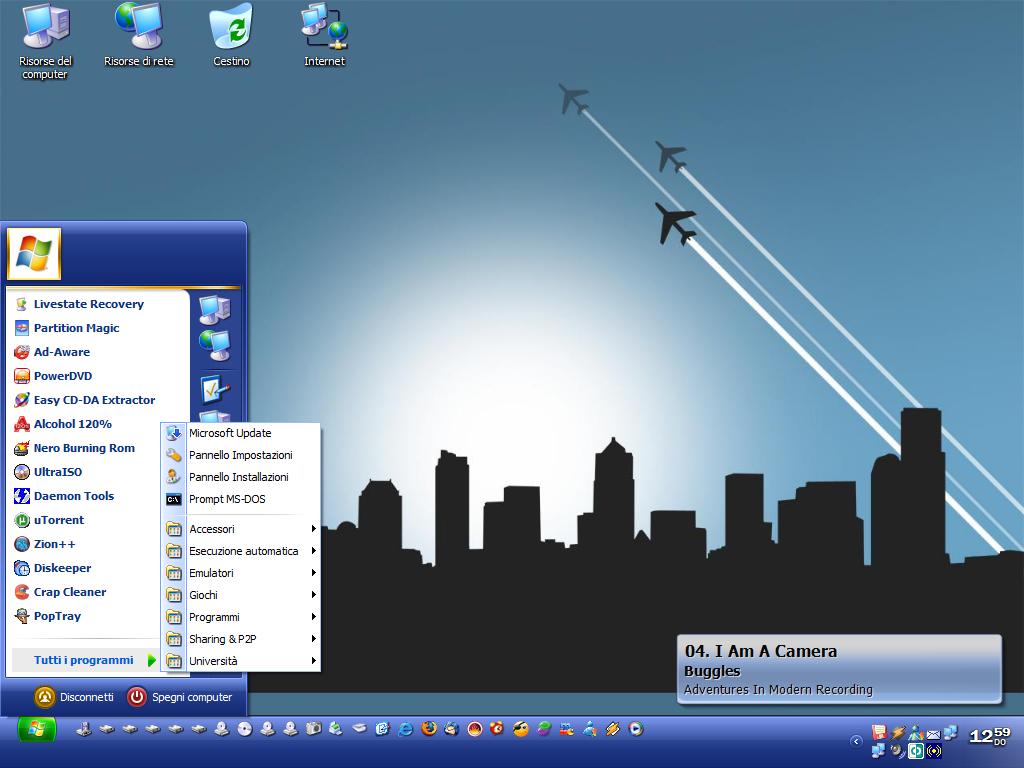Click the sunglasses smiley taskbar icon

pyautogui.click(x=520, y=729)
